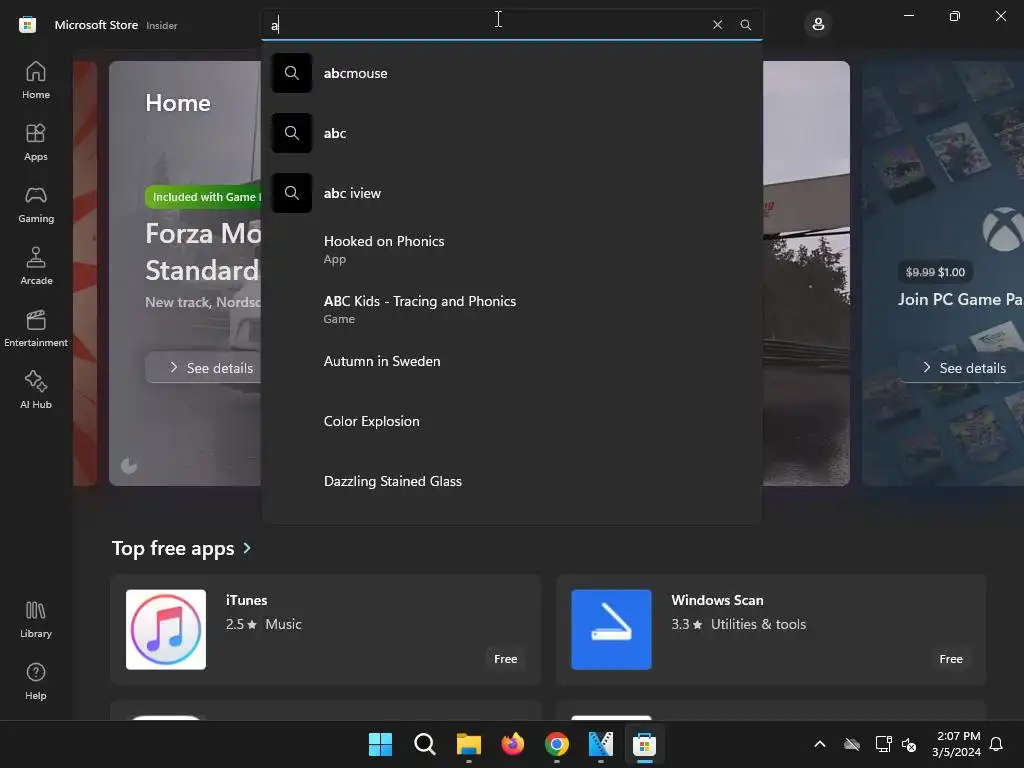
Task: Click the cloud sync tray icon
Action: pos(852,744)
